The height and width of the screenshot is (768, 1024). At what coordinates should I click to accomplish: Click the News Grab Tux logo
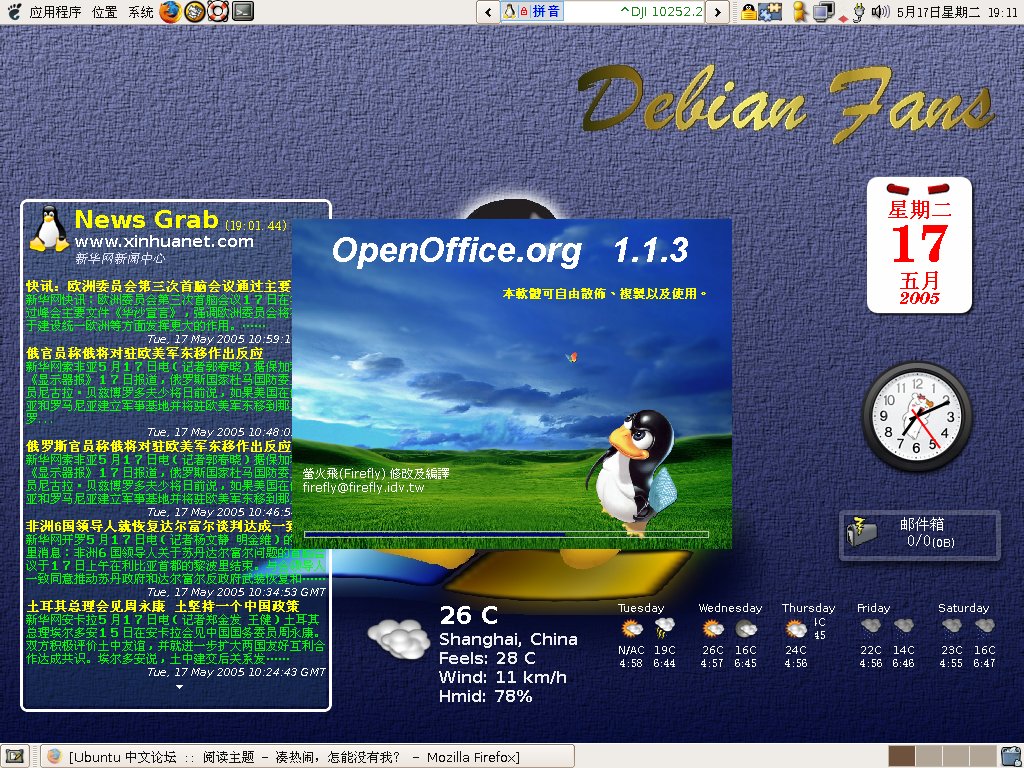[x=50, y=229]
